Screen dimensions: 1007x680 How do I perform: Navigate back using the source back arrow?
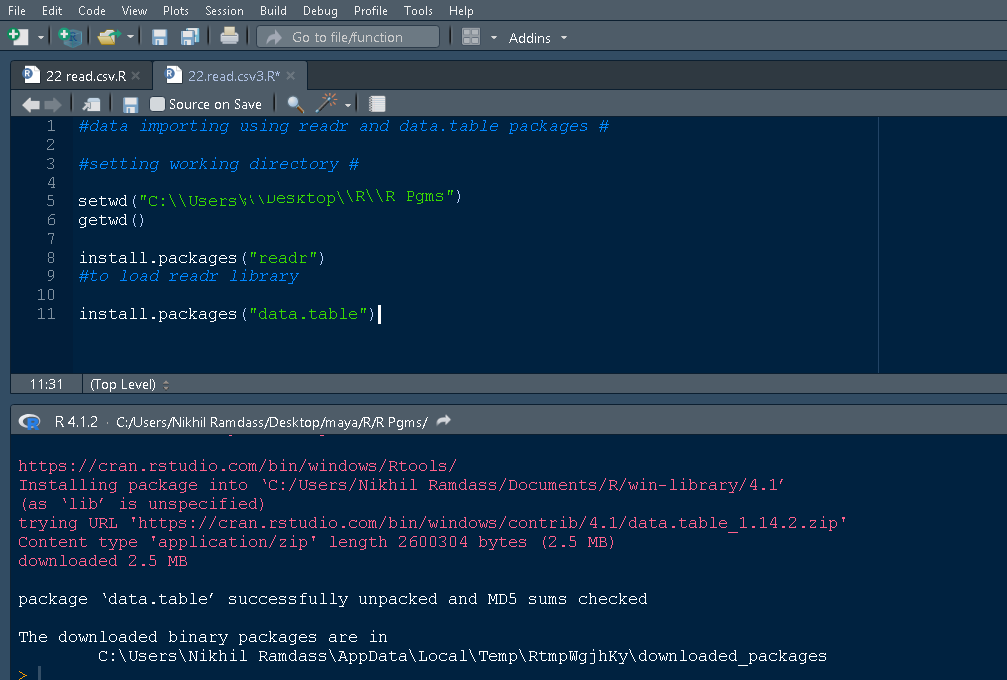pyautogui.click(x=30, y=103)
